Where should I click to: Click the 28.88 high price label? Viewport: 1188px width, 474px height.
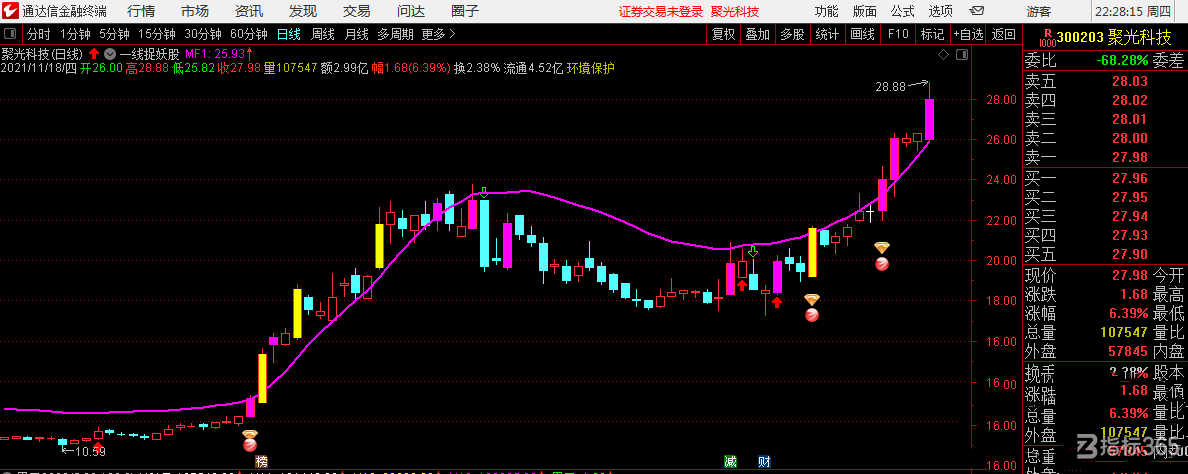890,86
